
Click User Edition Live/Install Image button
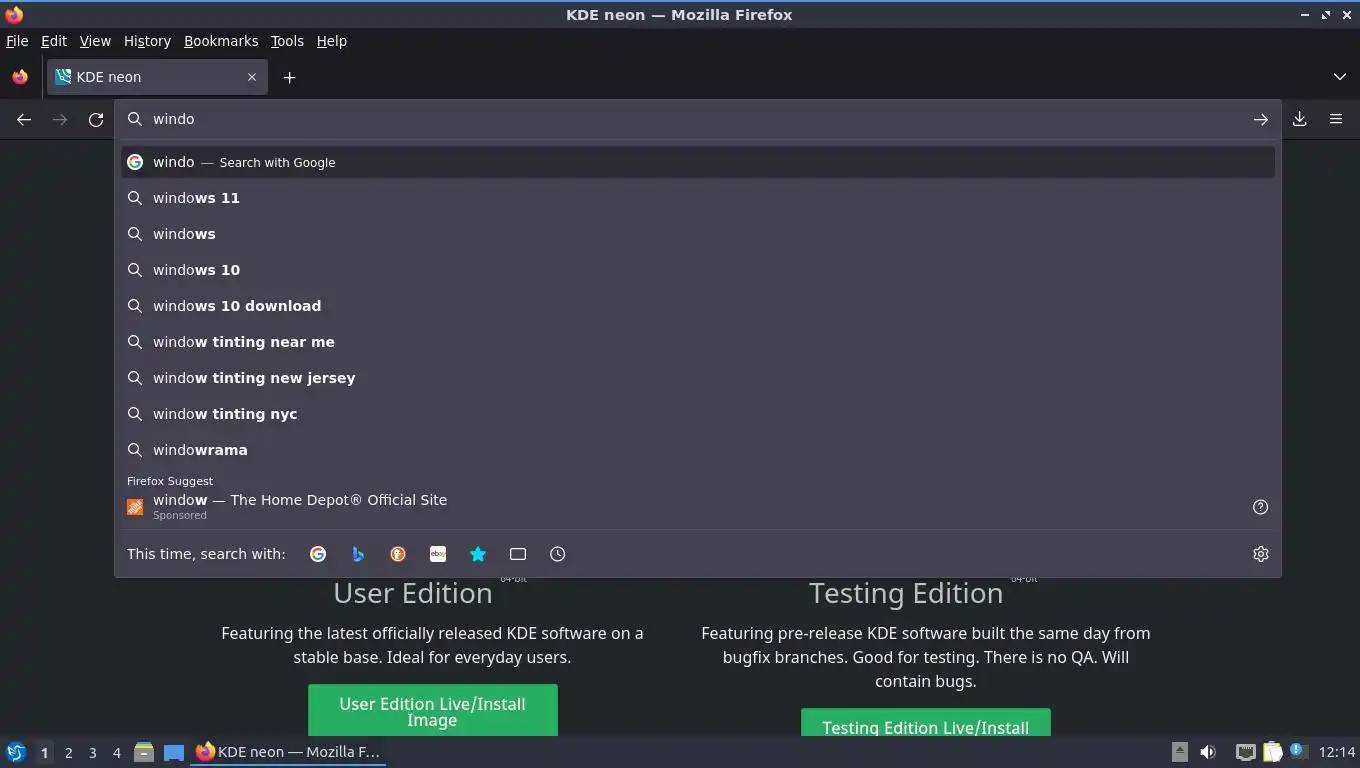[432, 710]
